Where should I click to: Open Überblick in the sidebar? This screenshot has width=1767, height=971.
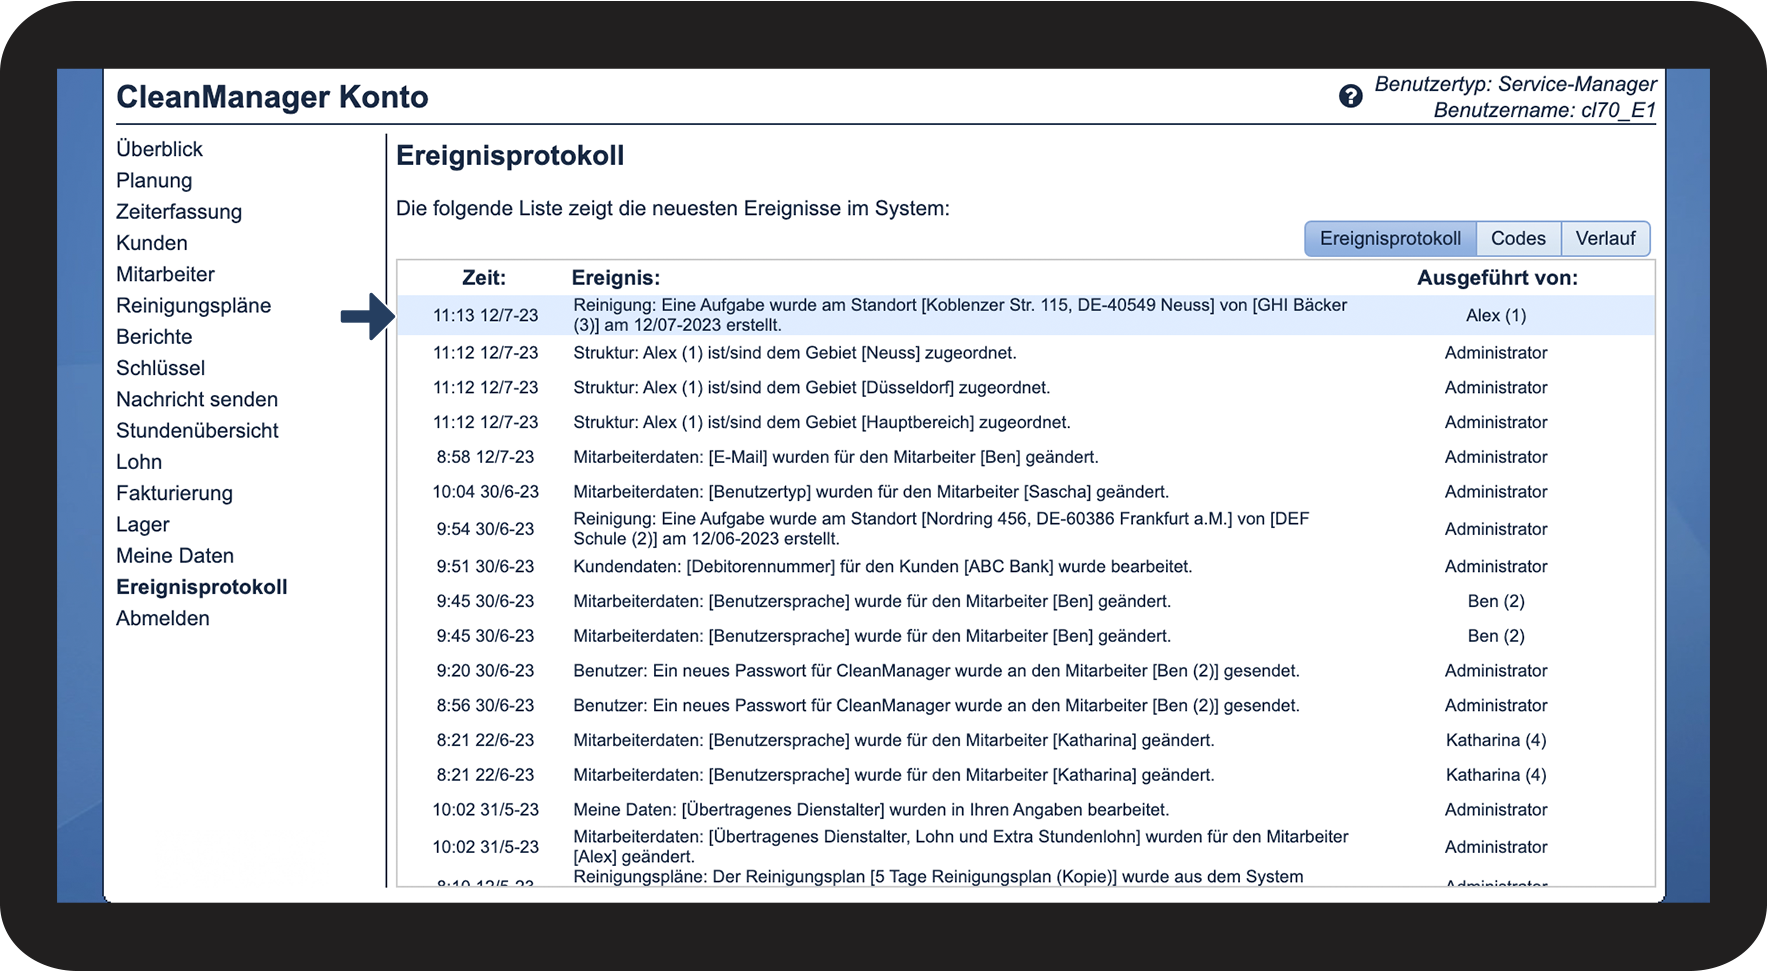(x=159, y=149)
